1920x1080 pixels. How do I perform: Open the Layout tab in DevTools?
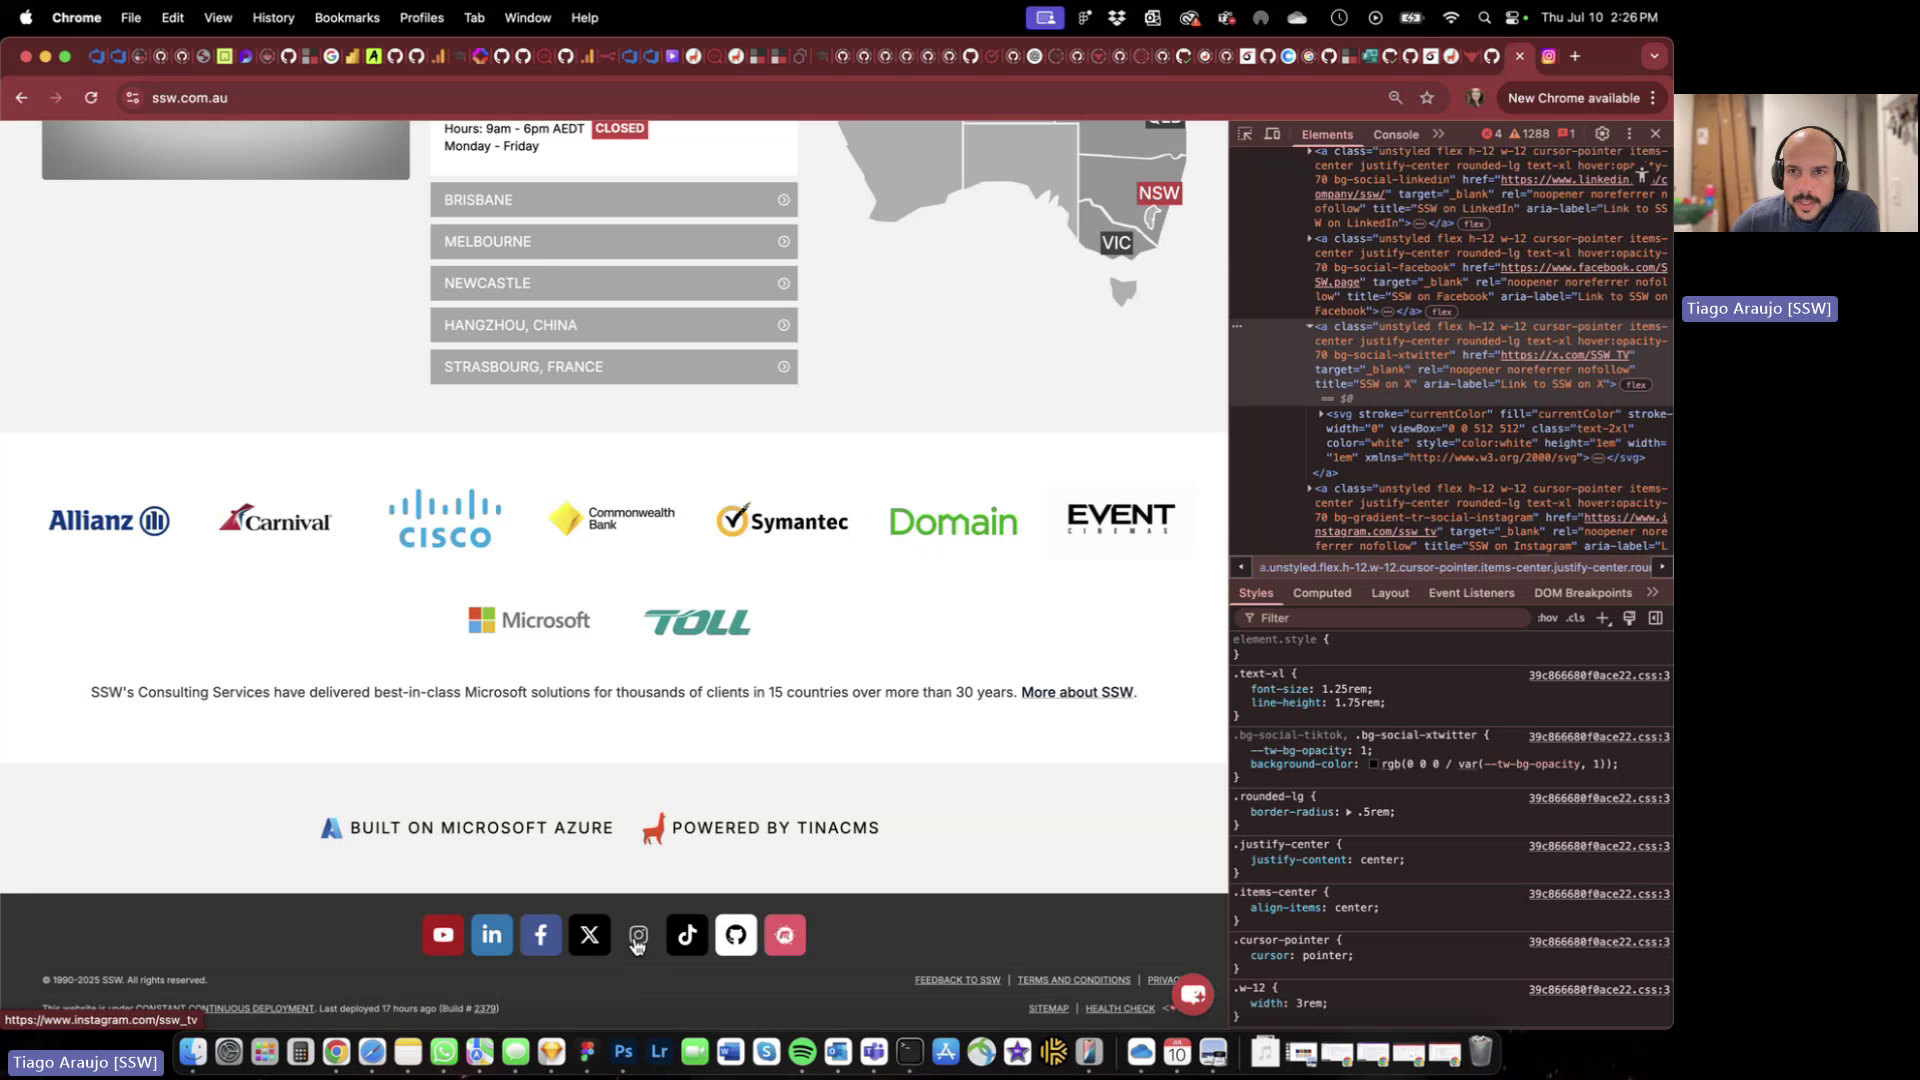click(1389, 593)
